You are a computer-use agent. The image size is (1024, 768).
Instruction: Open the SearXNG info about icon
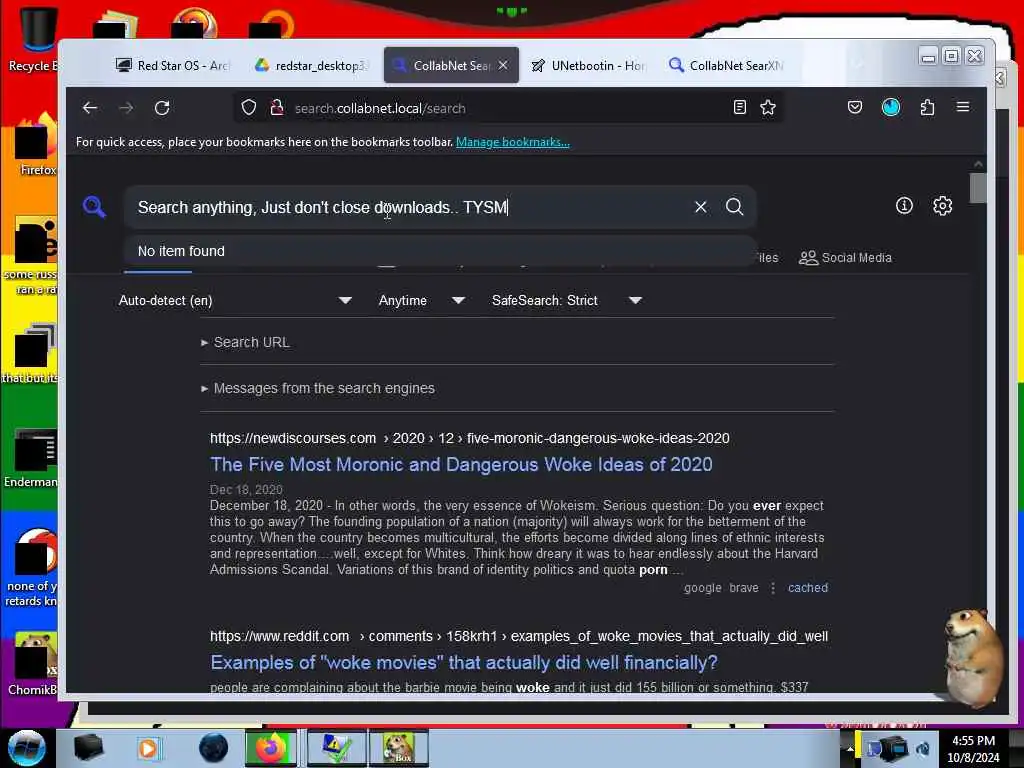(904, 206)
